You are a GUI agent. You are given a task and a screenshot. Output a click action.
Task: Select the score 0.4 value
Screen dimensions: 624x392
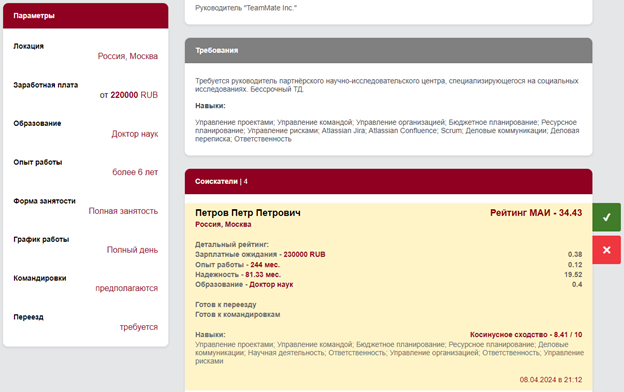577,285
